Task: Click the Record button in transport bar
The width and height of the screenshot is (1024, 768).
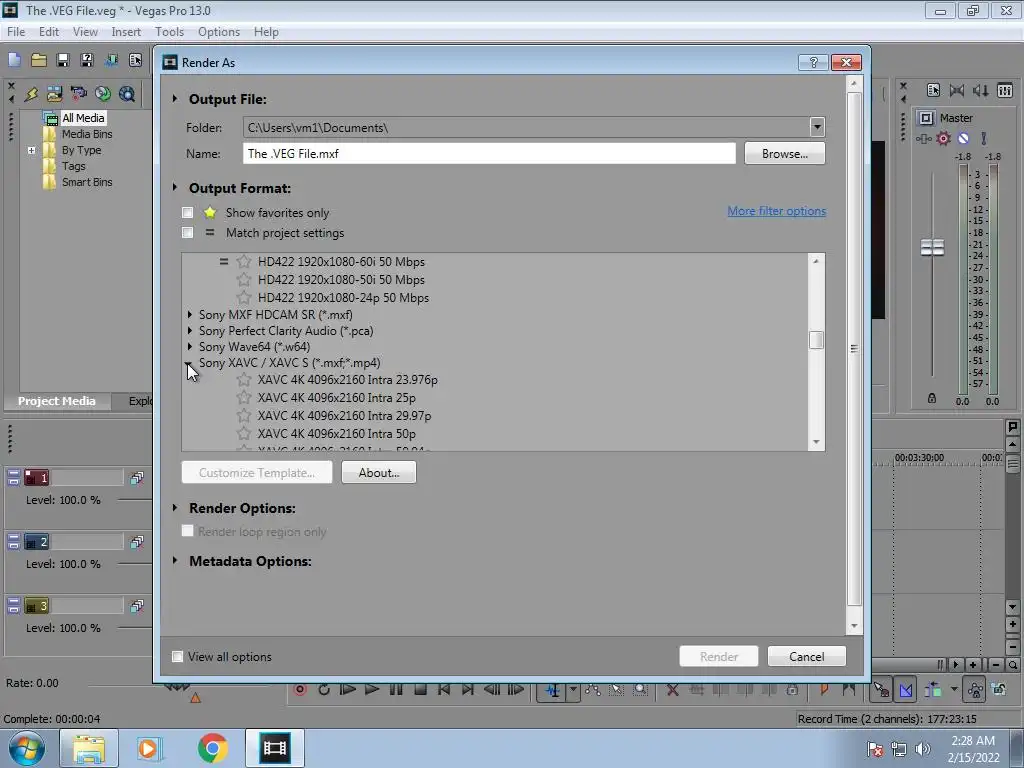Action: coord(300,690)
